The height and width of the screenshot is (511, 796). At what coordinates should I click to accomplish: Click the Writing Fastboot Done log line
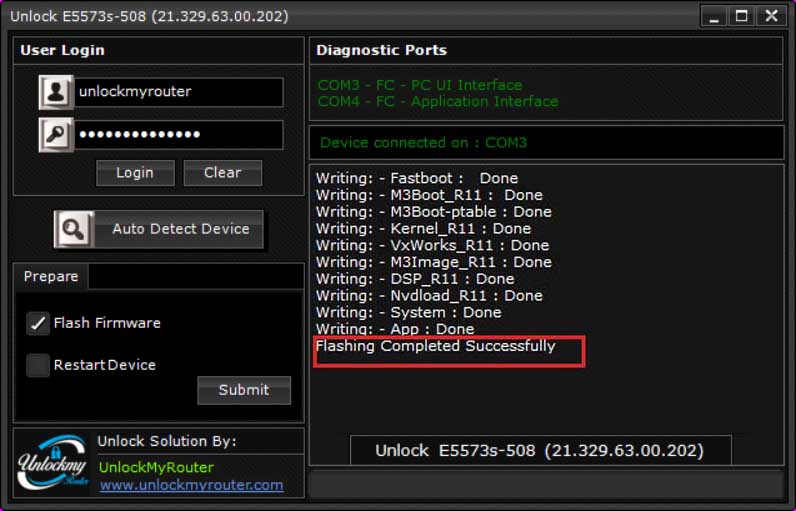pyautogui.click(x=417, y=178)
